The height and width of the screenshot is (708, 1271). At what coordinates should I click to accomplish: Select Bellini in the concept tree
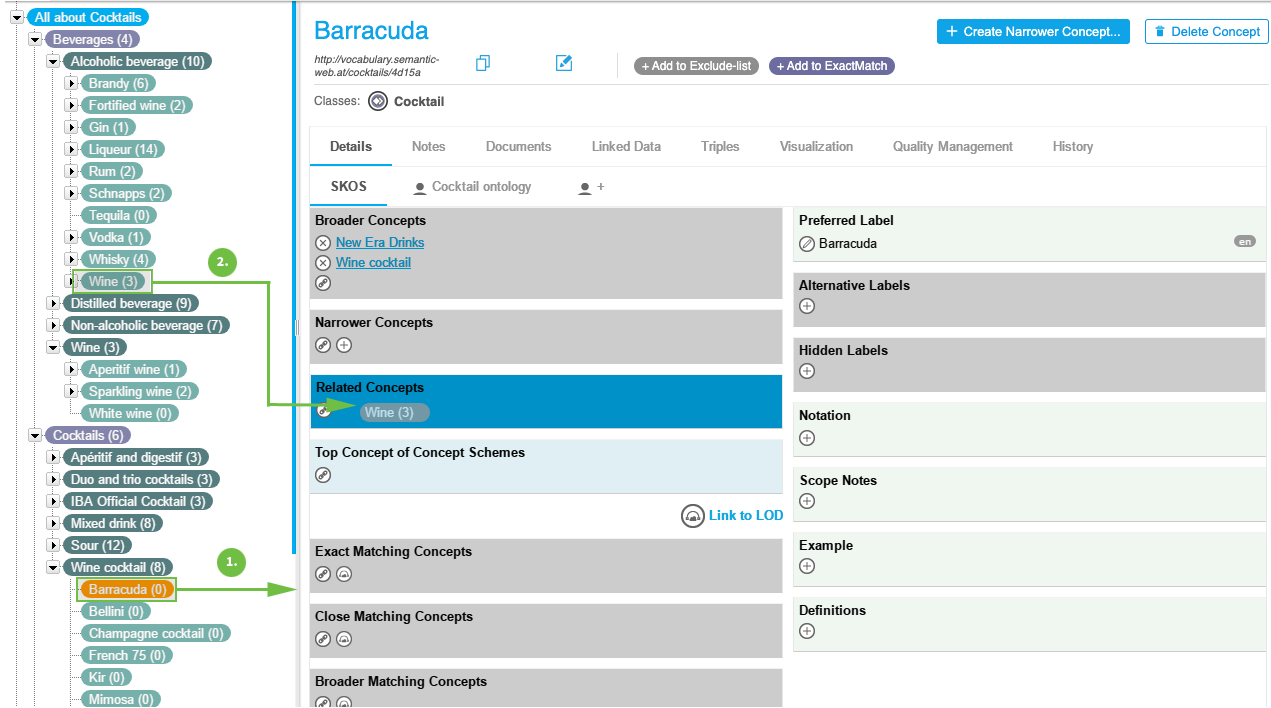[118, 611]
